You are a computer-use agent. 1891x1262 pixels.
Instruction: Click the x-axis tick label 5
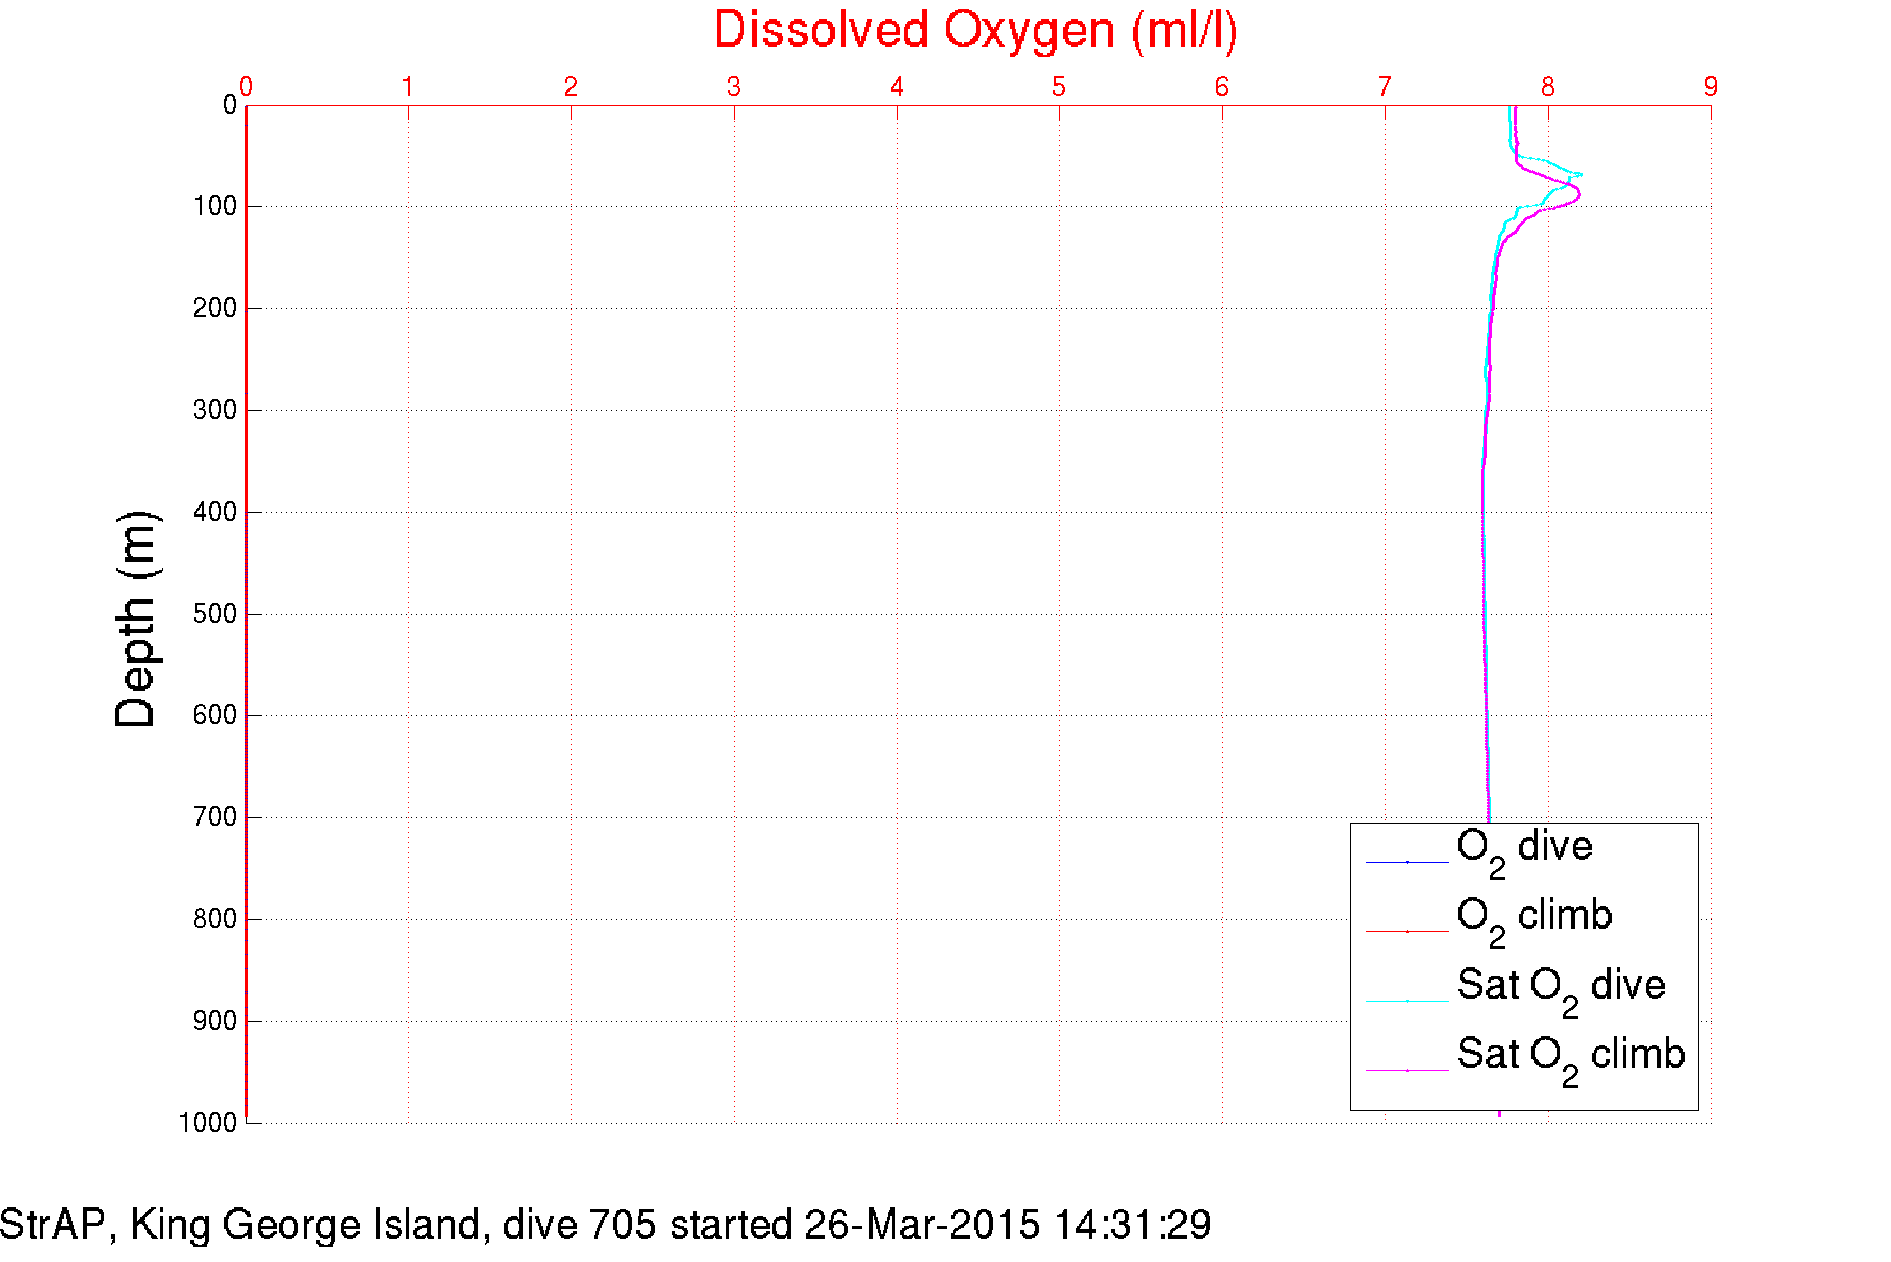[x=1059, y=87]
